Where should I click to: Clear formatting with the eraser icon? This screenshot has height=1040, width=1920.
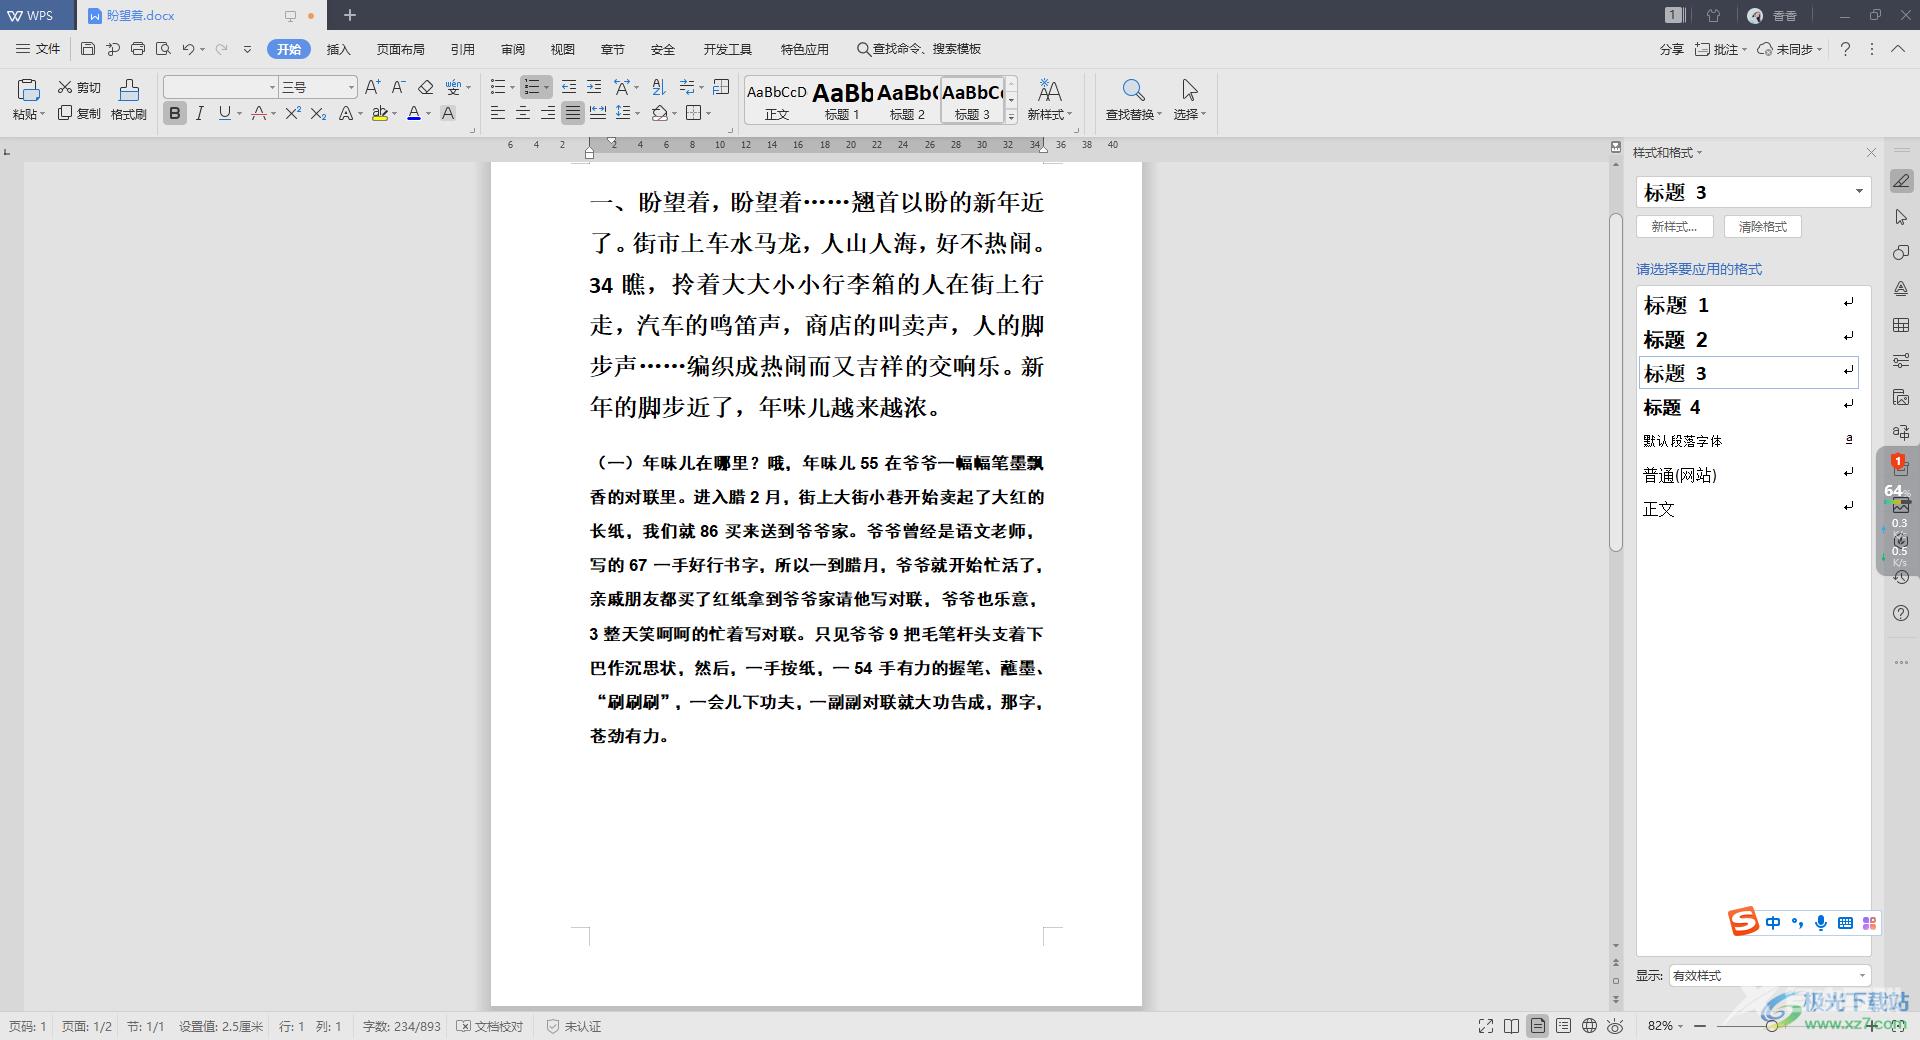click(426, 88)
